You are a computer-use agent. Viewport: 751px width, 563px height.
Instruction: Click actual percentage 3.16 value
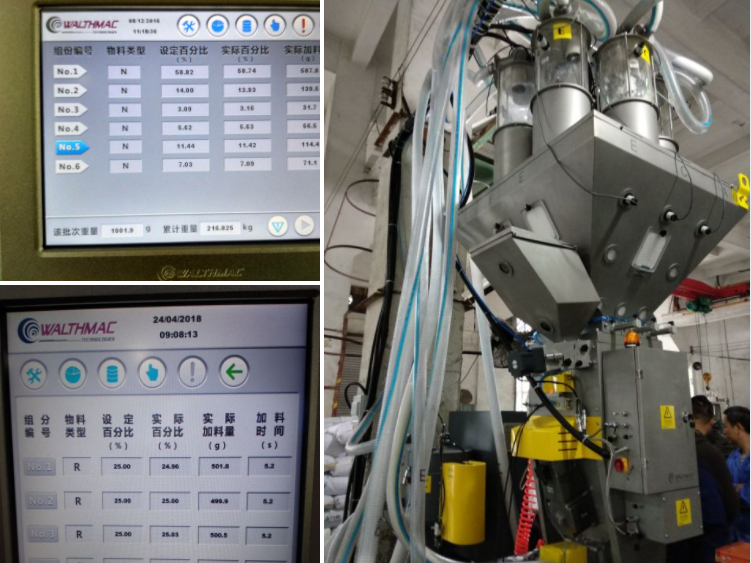click(x=247, y=108)
